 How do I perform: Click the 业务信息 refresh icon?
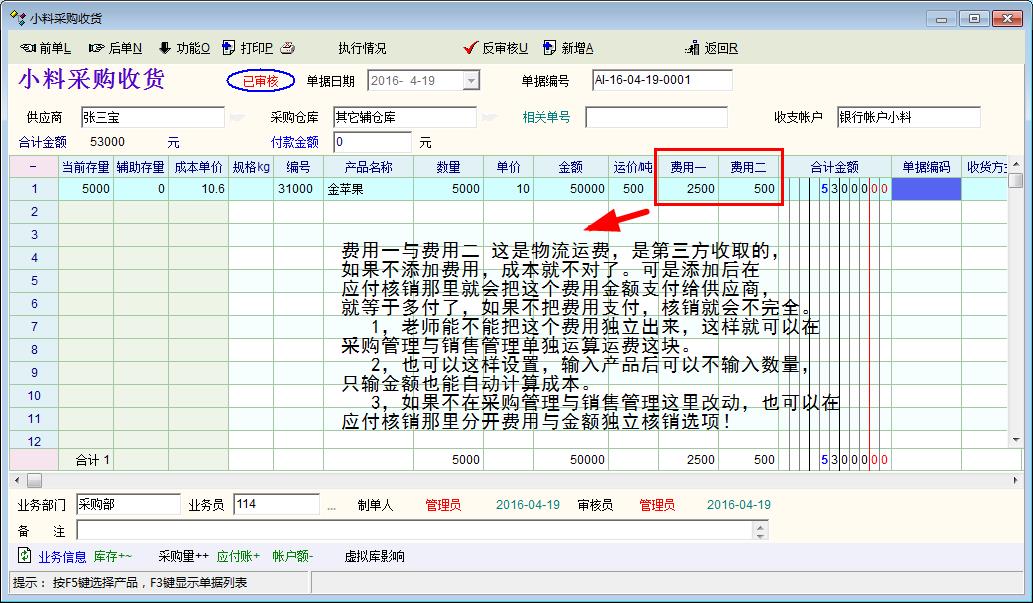(x=25, y=555)
